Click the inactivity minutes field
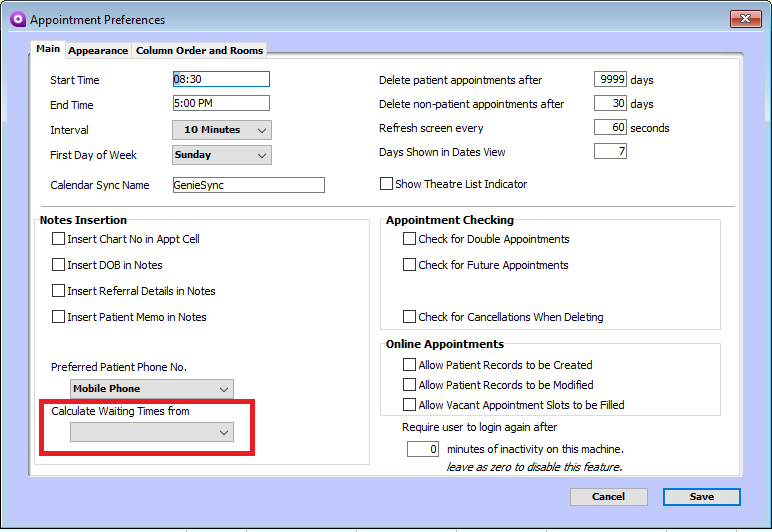Viewport: 772px width, 532px height. point(422,449)
